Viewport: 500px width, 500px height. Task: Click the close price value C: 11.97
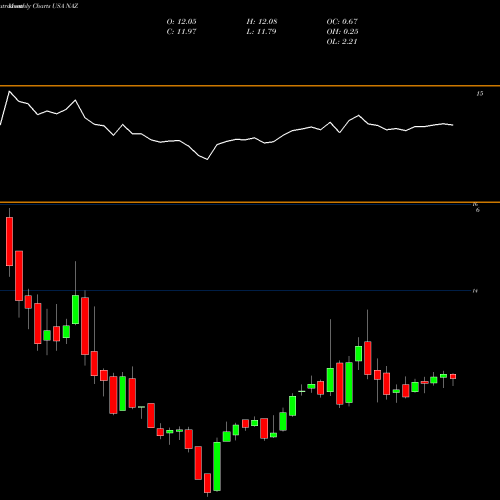pyautogui.click(x=181, y=32)
